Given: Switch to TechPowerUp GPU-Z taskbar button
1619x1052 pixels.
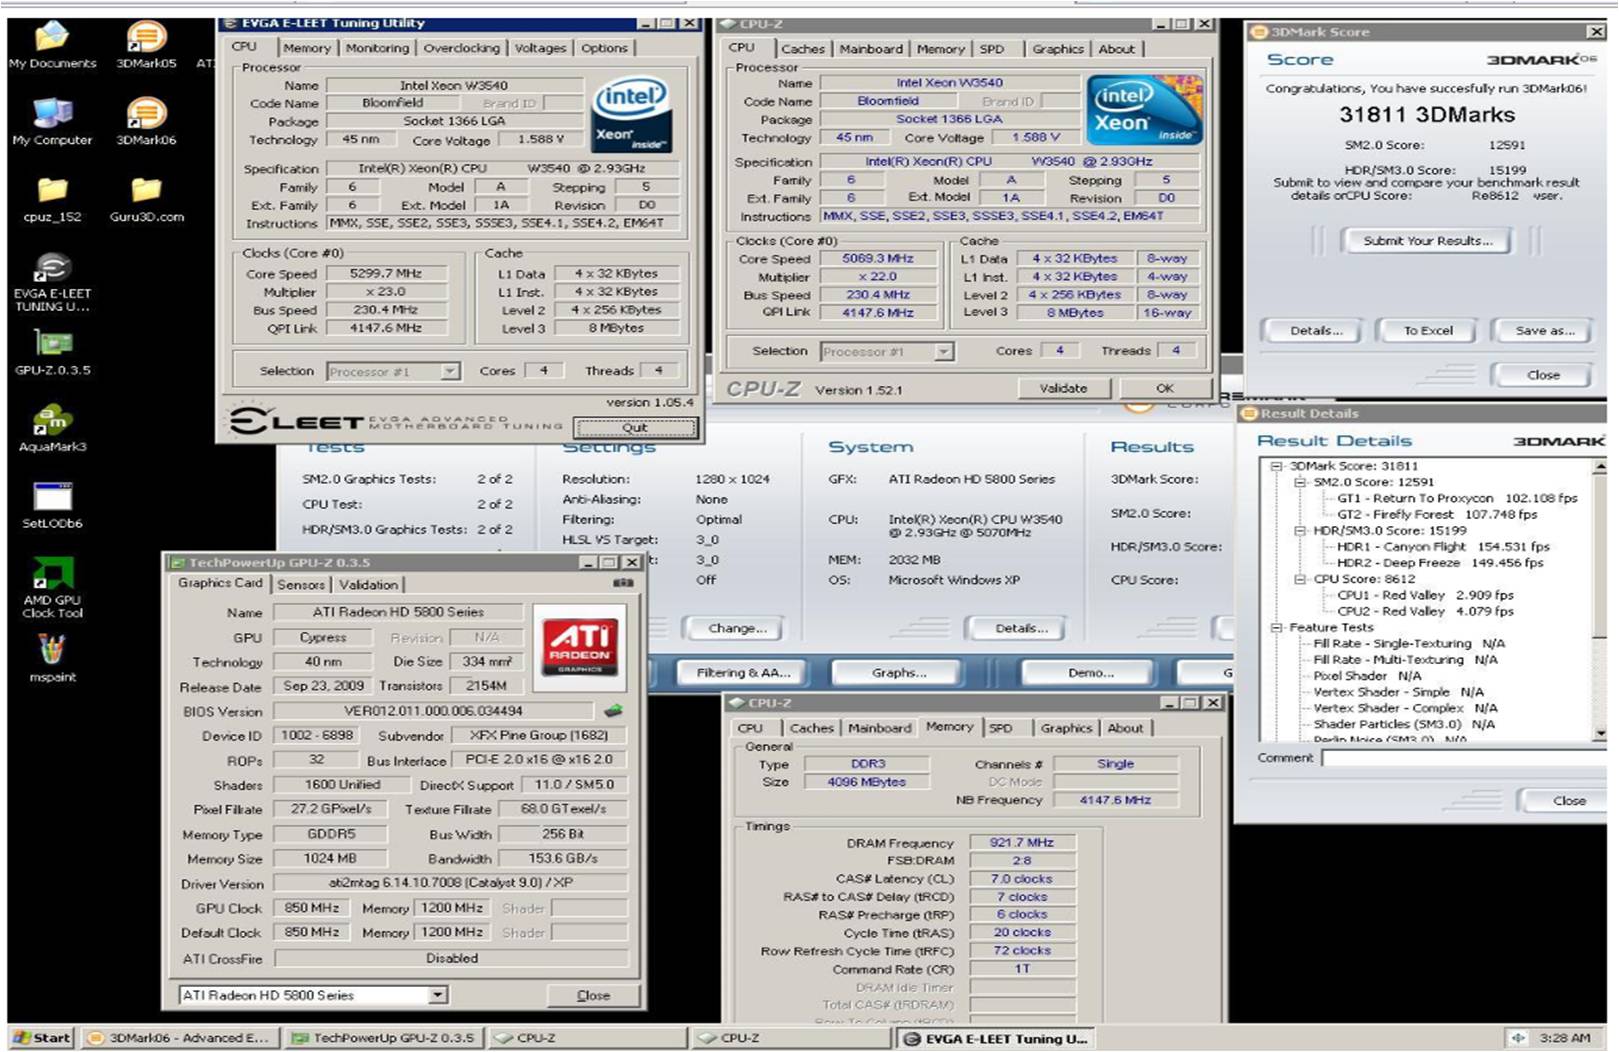Looking at the screenshot, I should point(383,1038).
